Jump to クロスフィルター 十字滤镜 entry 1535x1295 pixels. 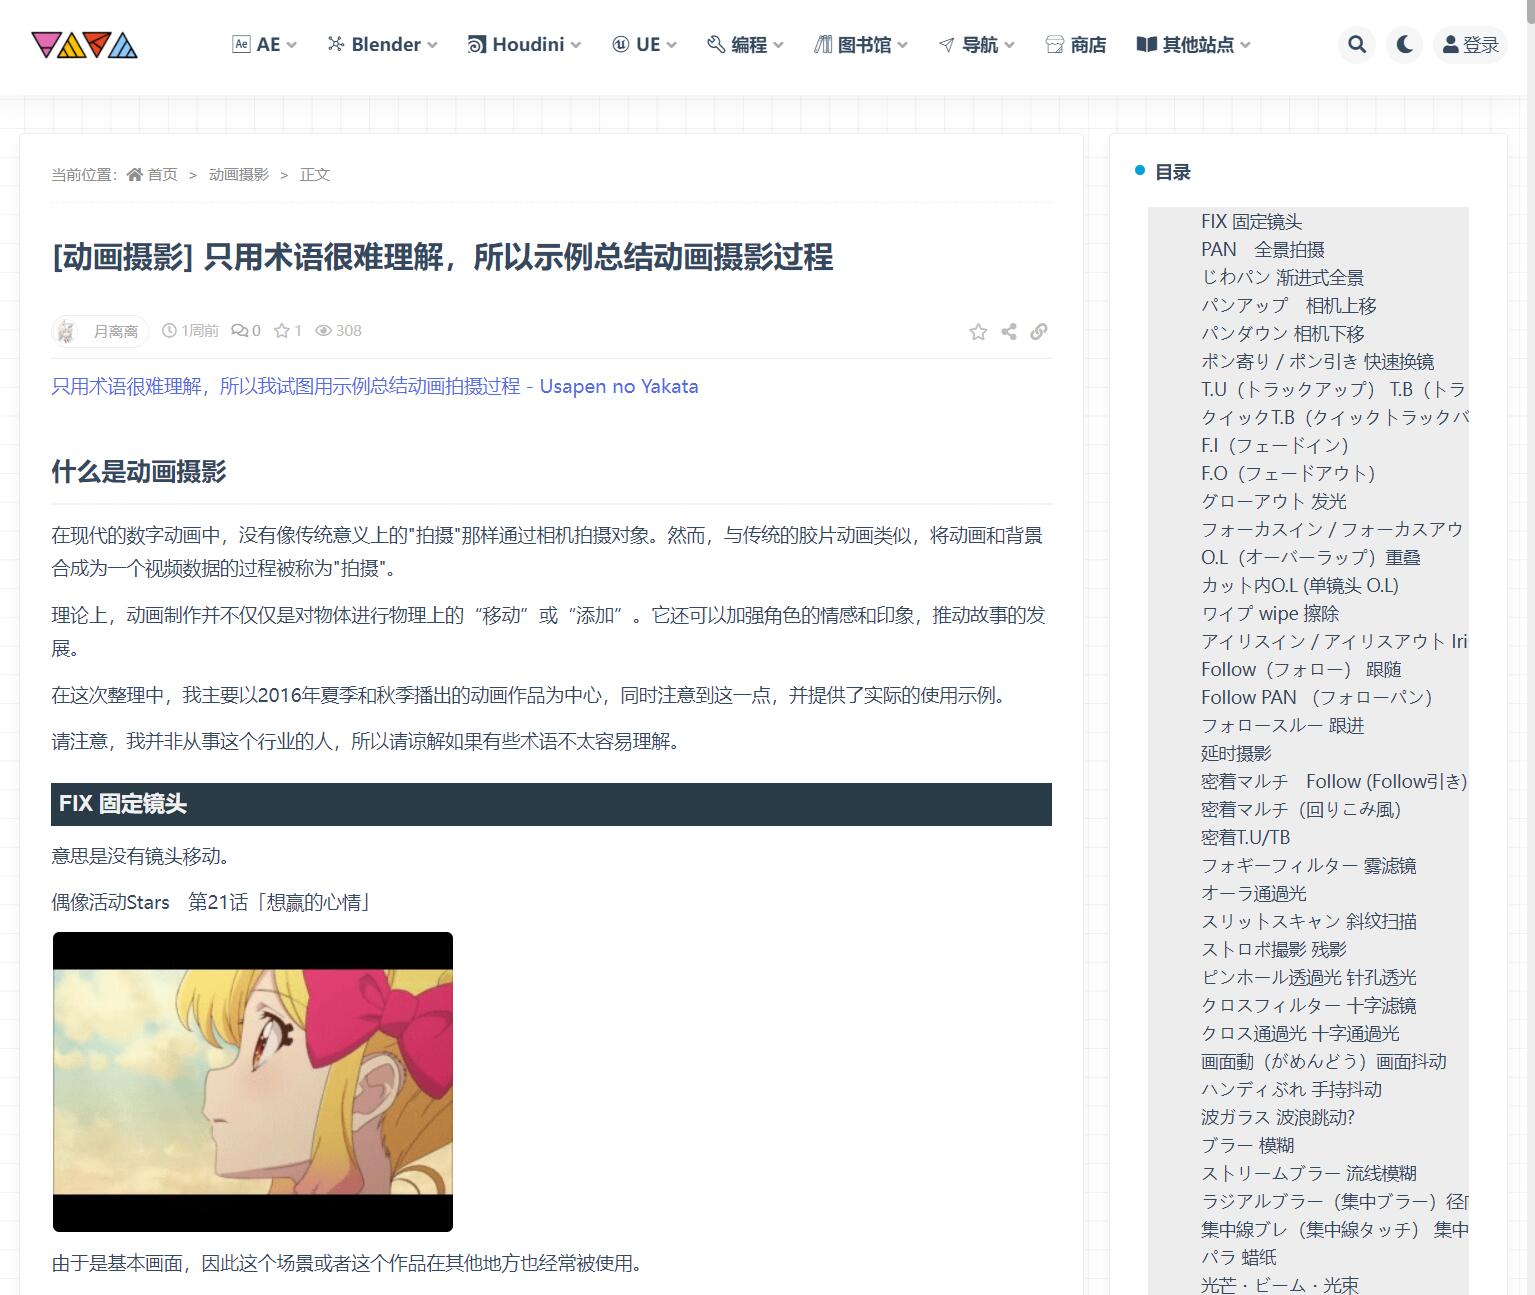pos(1309,1006)
